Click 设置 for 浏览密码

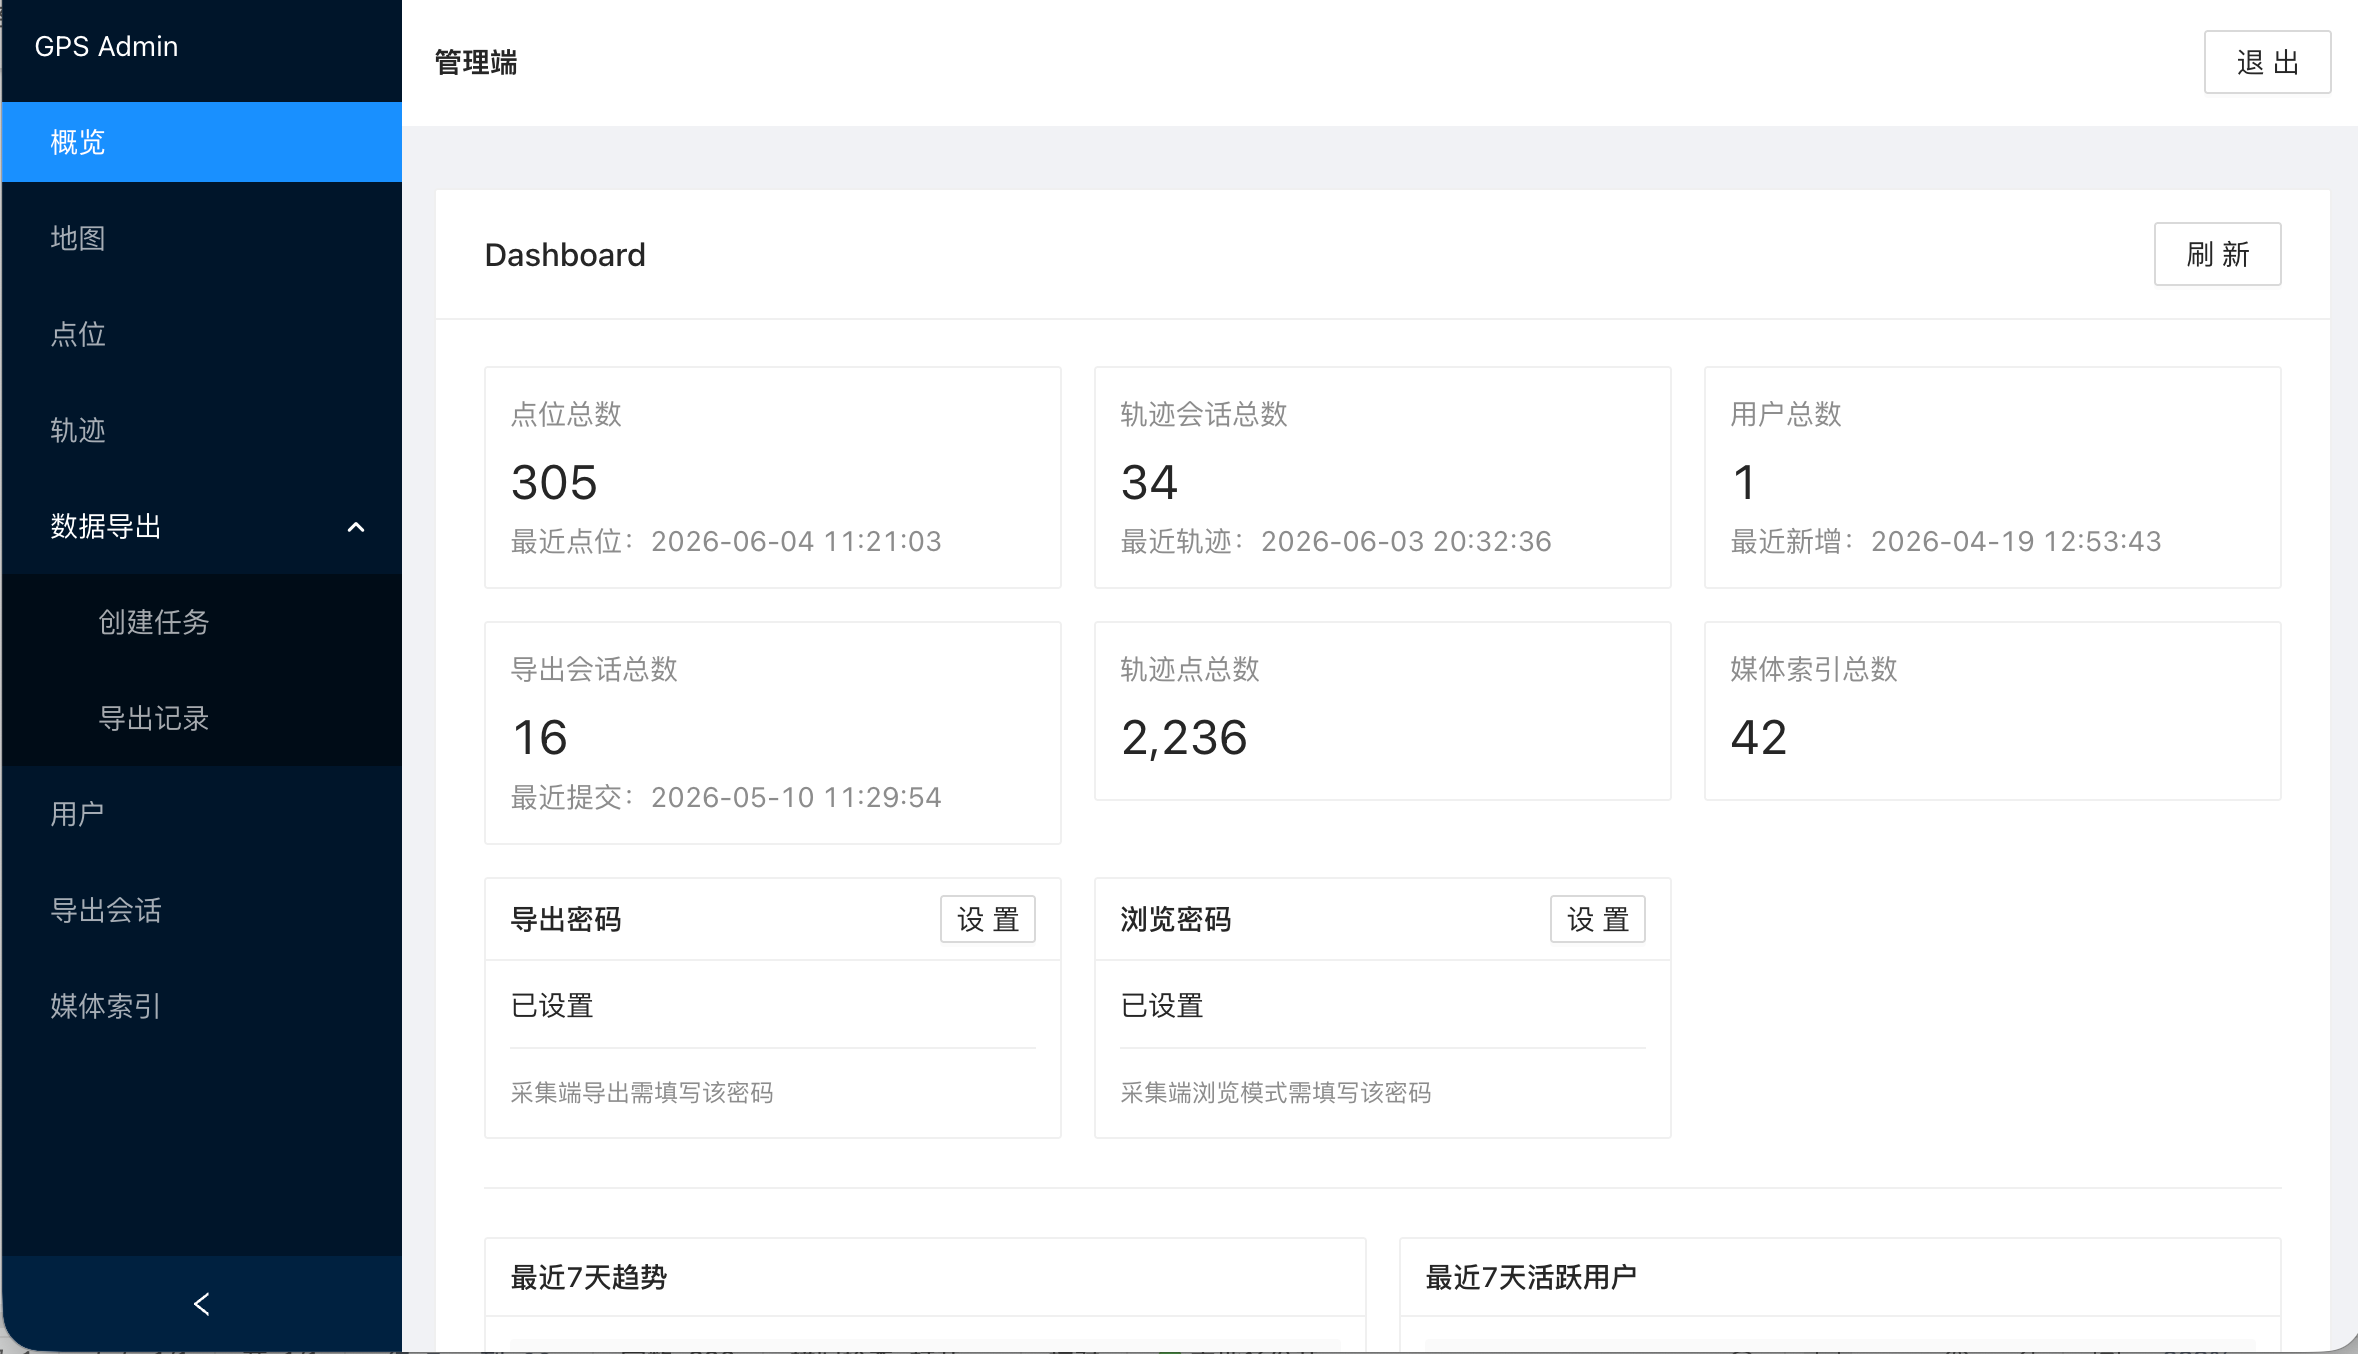[1598, 919]
